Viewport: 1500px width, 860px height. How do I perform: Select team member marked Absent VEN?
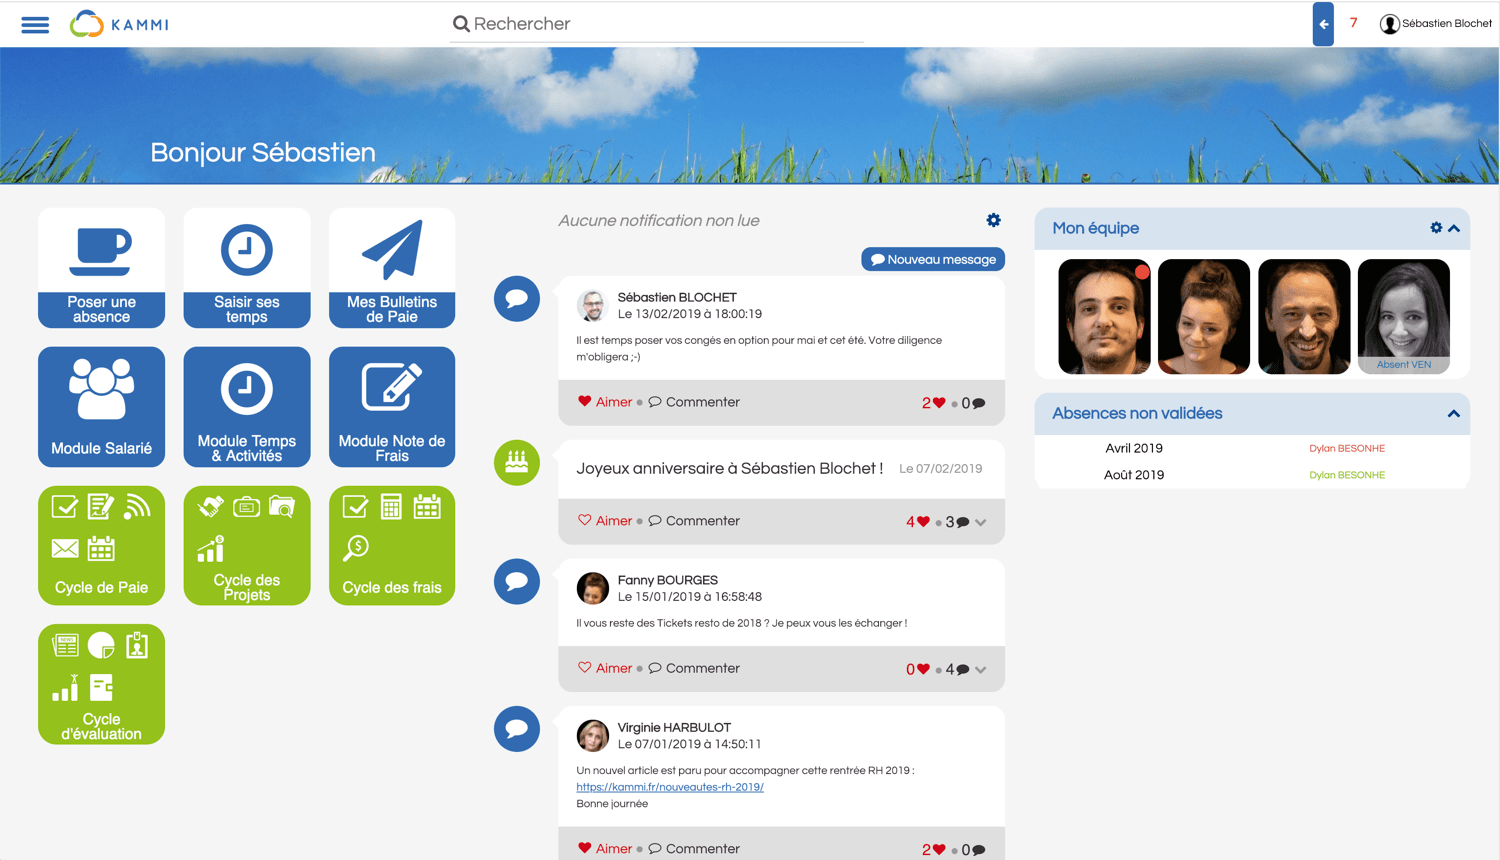(1404, 316)
